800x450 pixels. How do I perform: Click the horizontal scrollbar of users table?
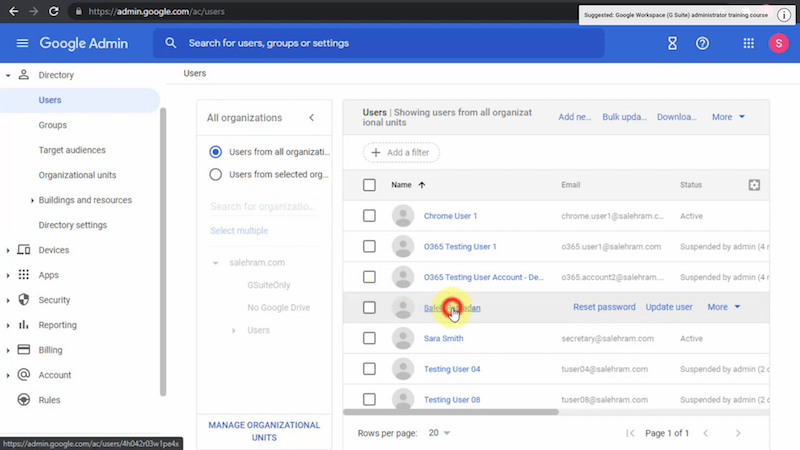click(x=451, y=412)
